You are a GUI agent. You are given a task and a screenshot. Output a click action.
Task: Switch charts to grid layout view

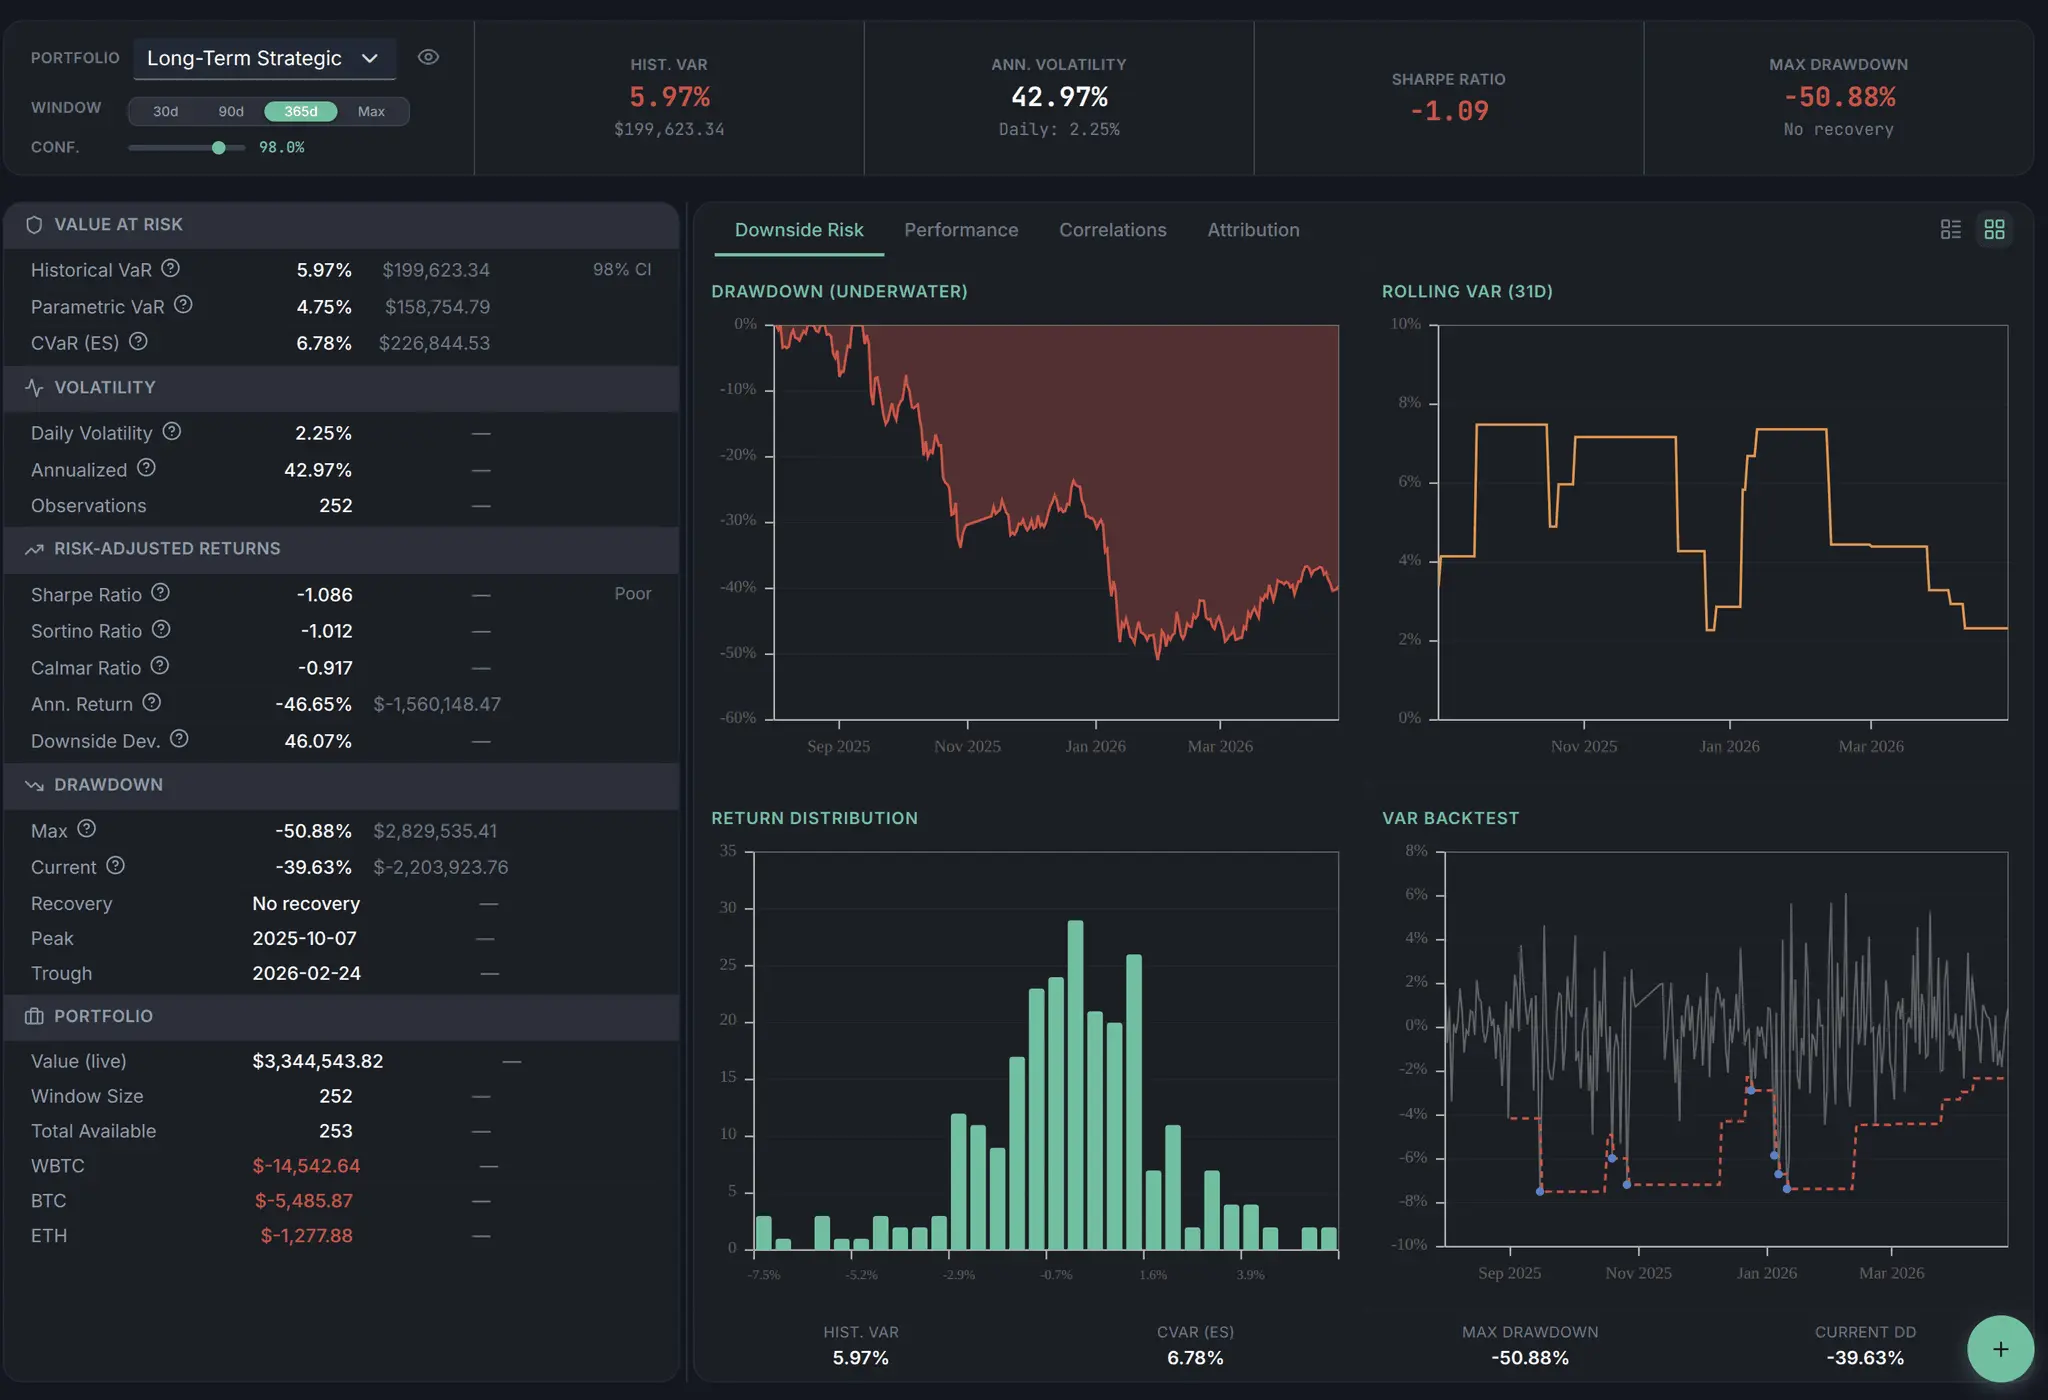1994,230
